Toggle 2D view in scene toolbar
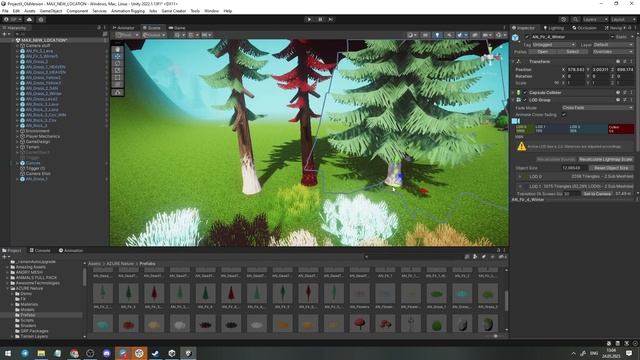640x360 pixels. (425, 35)
